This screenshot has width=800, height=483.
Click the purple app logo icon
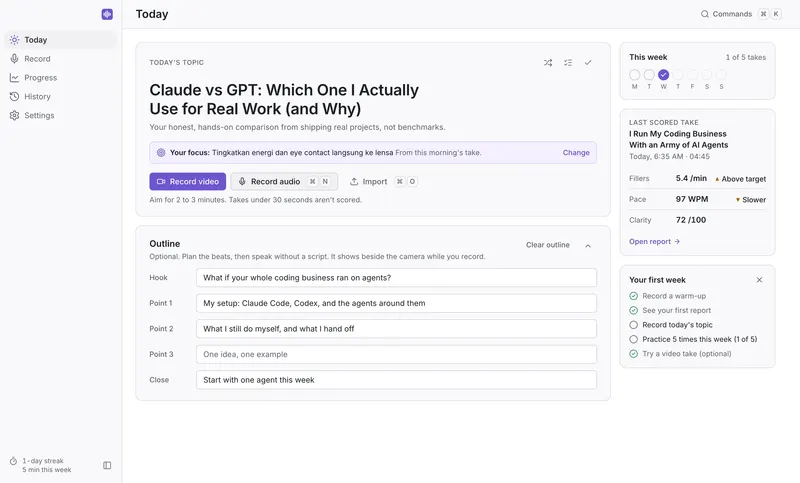(107, 14)
